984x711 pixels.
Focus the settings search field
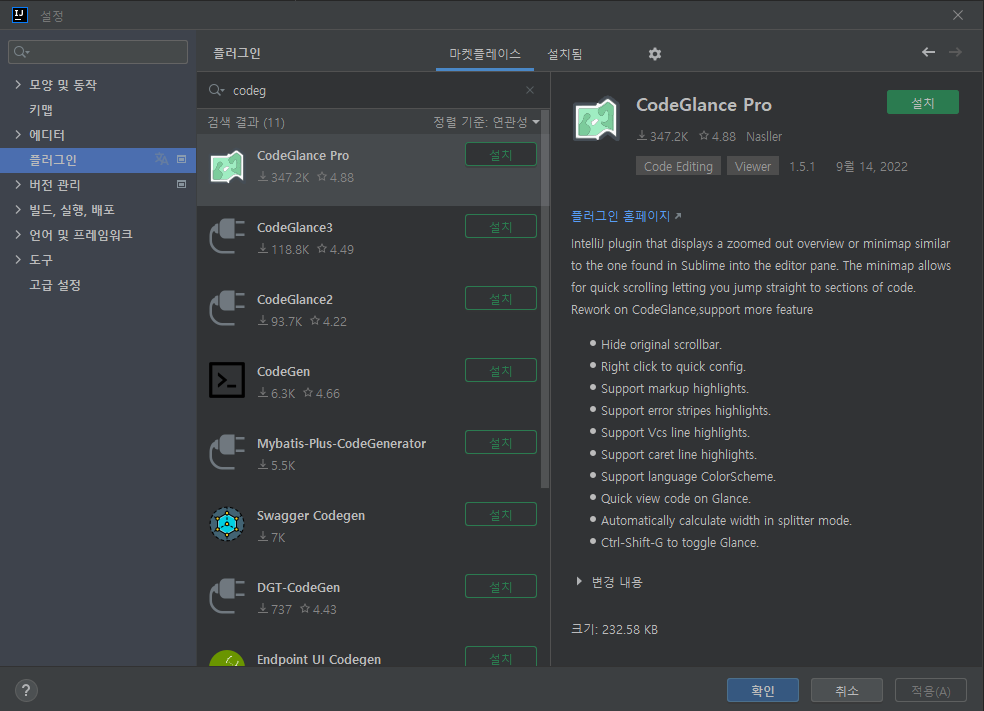click(98, 52)
